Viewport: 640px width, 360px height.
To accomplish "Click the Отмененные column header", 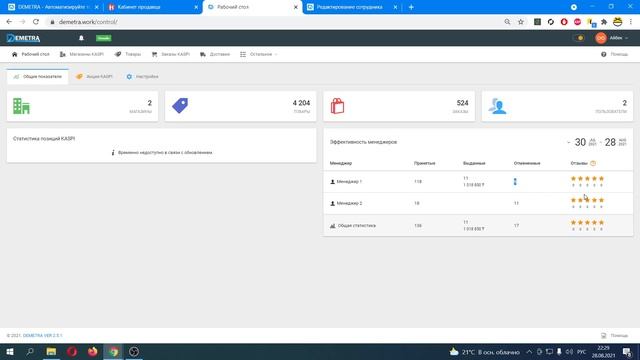I will (527, 163).
